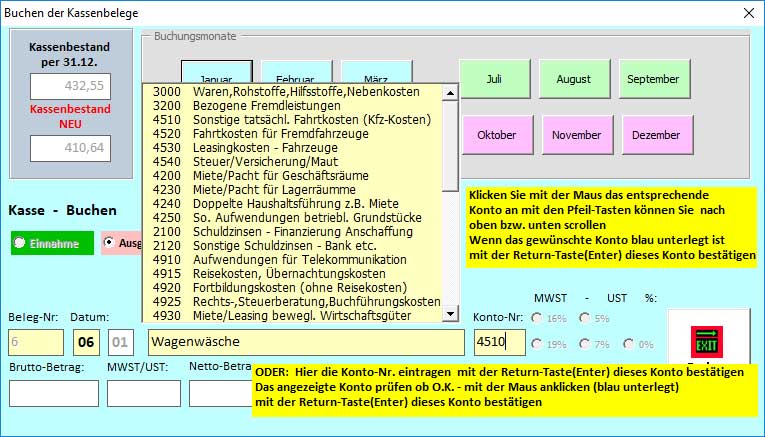Choose the 19% tax rate radio button
The height and width of the screenshot is (437, 765).
coord(537,344)
